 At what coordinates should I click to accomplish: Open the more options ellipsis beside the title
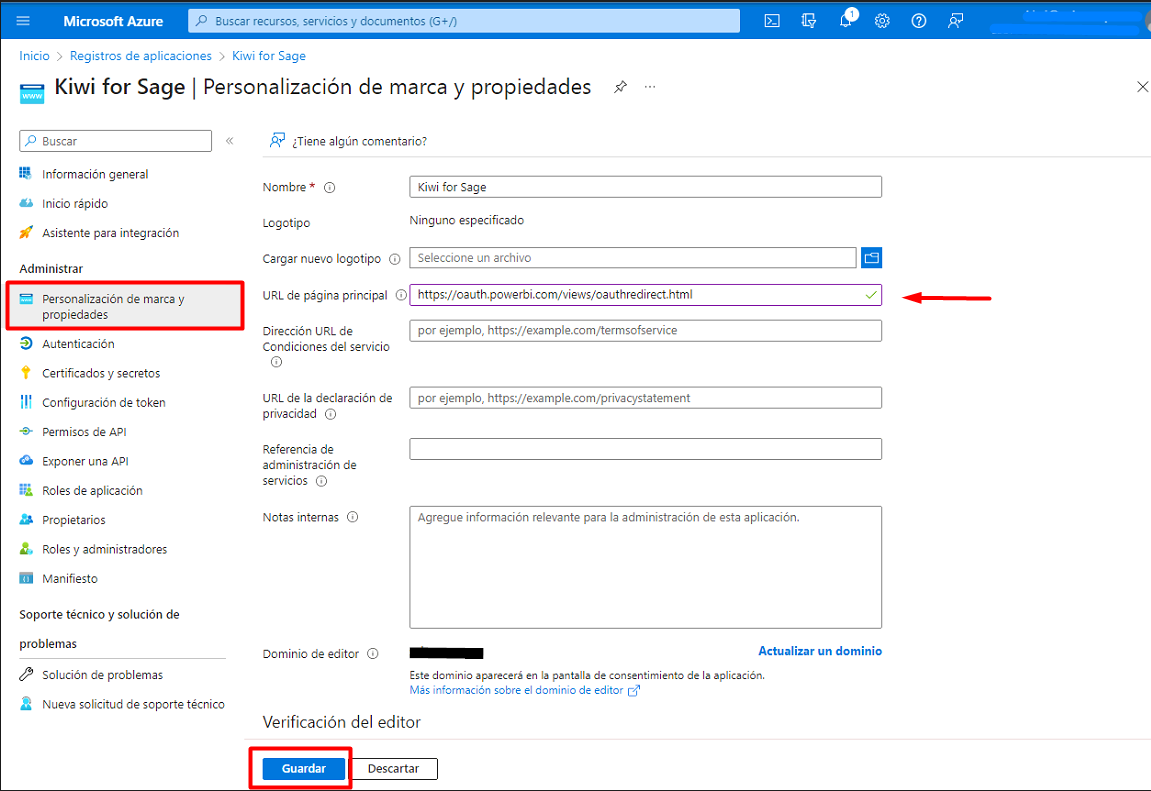[650, 87]
